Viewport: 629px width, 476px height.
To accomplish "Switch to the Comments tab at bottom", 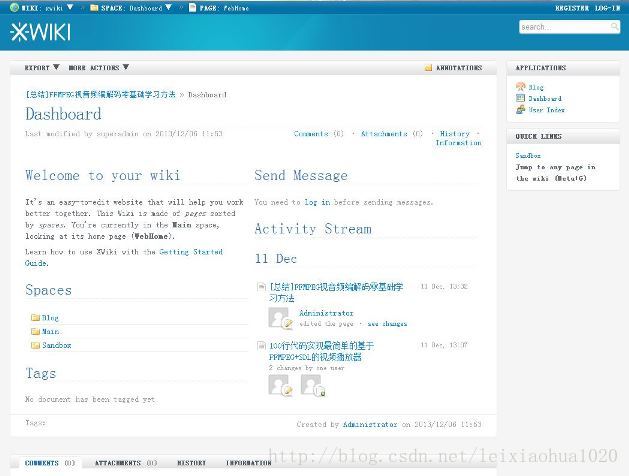I will tap(50, 463).
